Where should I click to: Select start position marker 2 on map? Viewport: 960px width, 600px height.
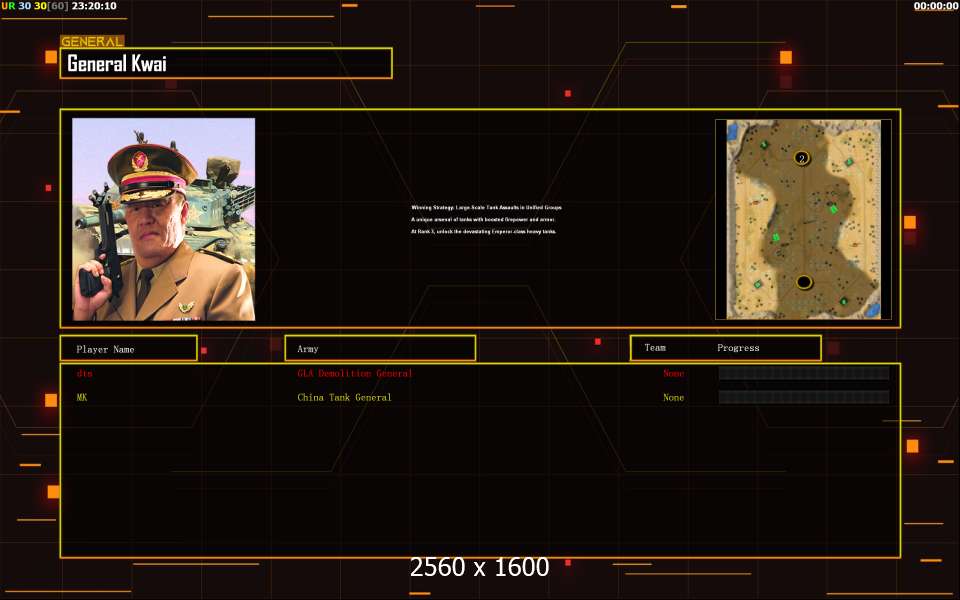click(802, 159)
